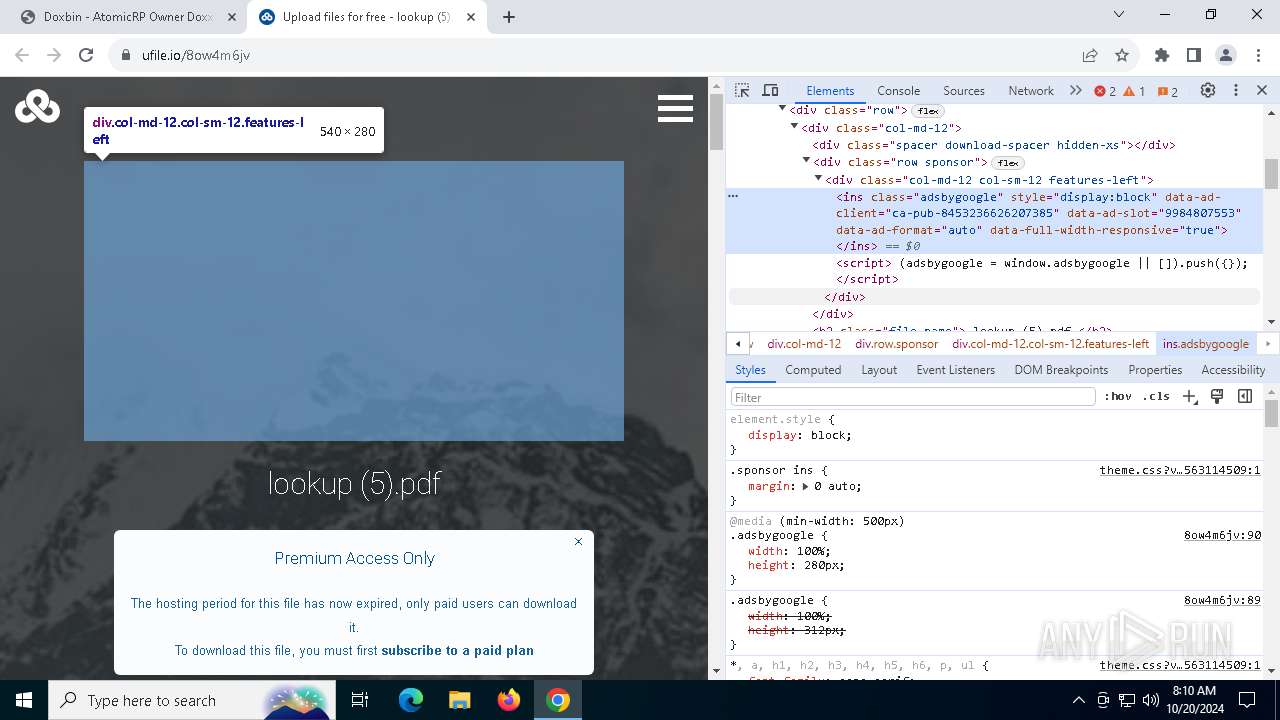Image resolution: width=1280 pixels, height=720 pixels.
Task: Add new style rule plus icon
Action: click(x=1189, y=397)
